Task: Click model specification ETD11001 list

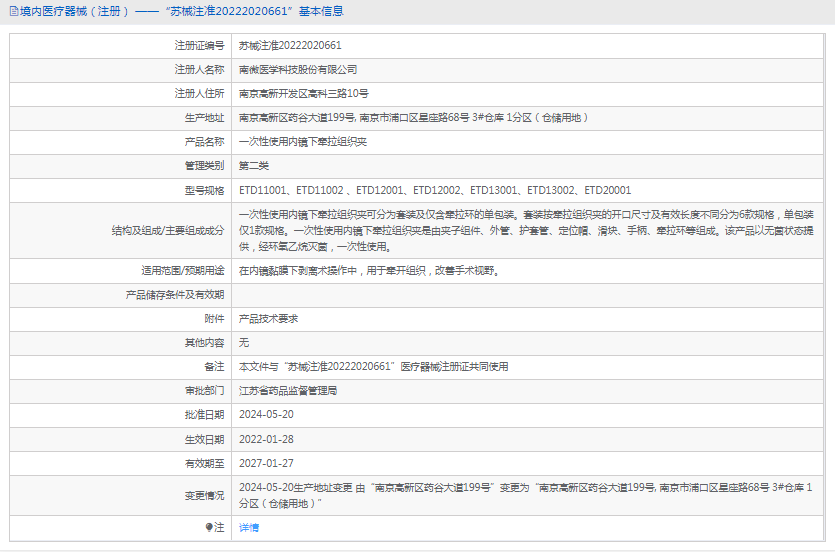Action: click(x=435, y=190)
